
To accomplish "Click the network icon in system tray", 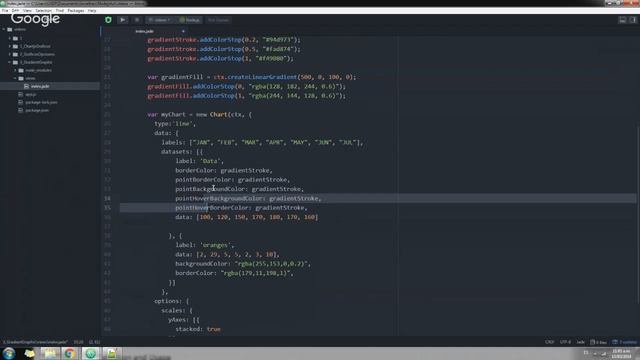I will click(603, 354).
